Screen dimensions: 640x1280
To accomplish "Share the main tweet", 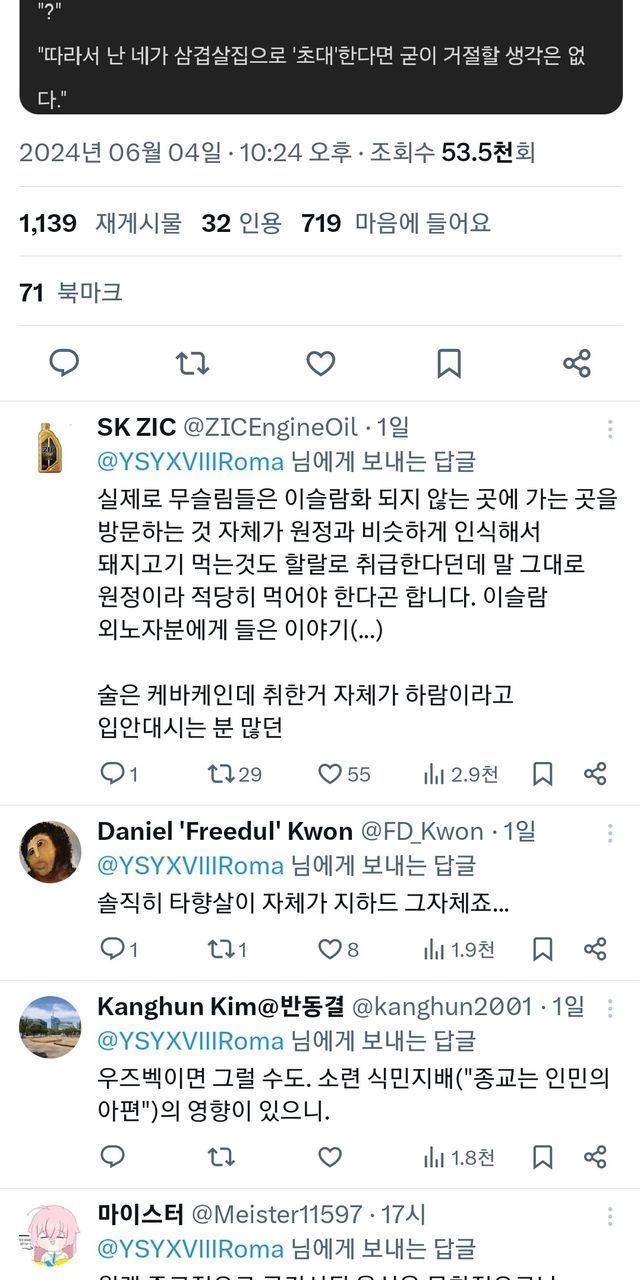I will click(577, 363).
